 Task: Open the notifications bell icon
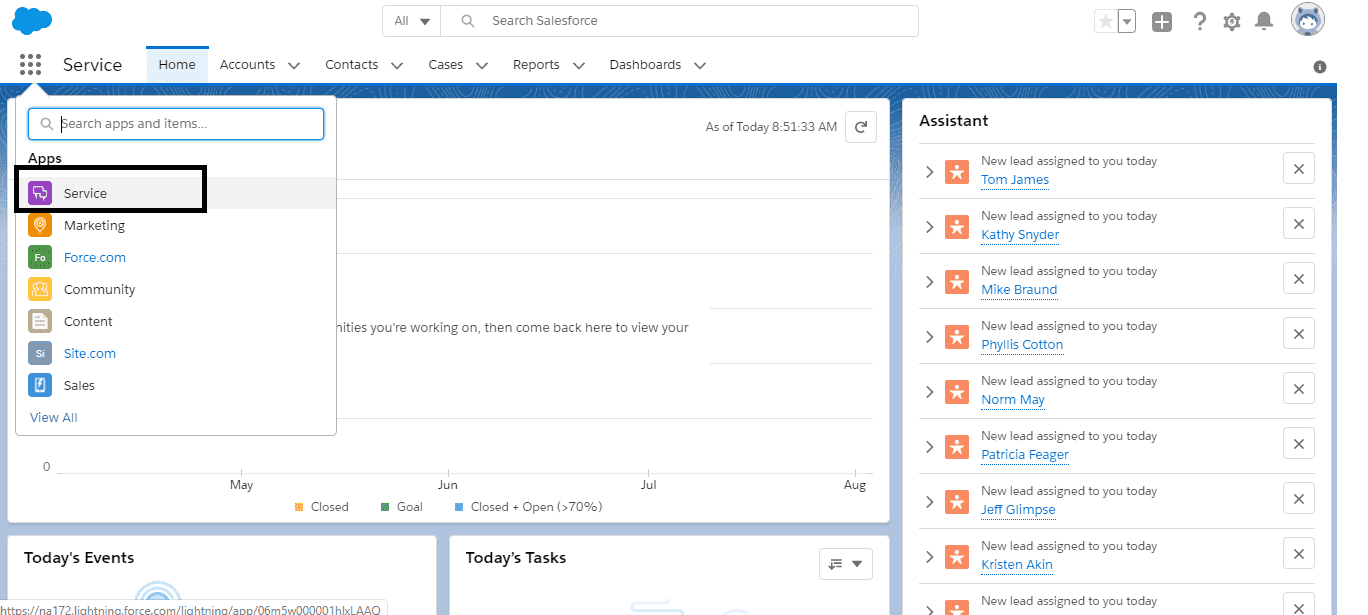1264,21
